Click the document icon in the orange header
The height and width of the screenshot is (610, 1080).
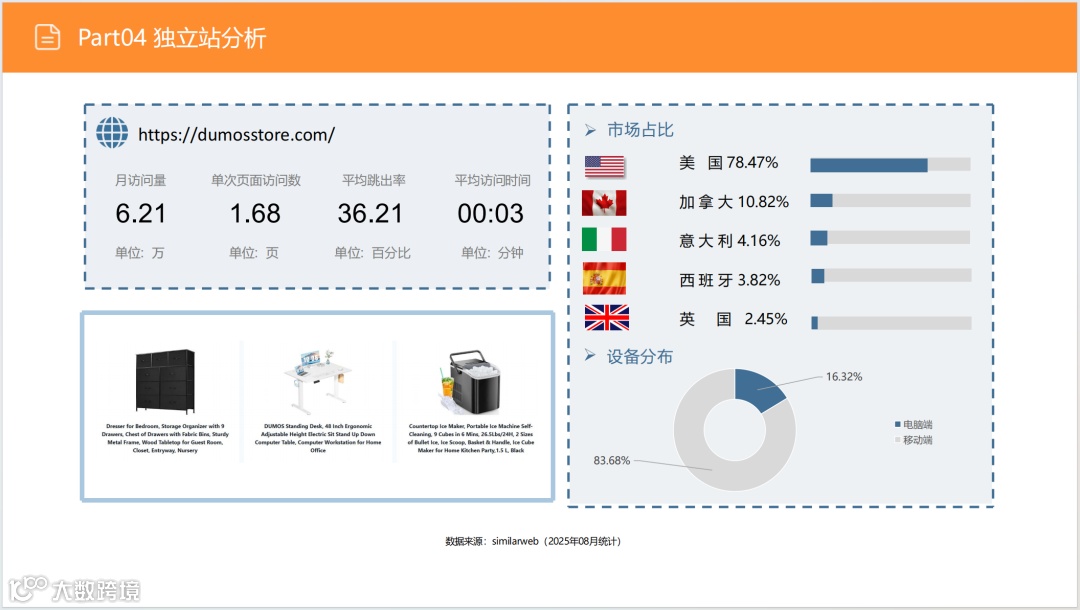[x=48, y=37]
